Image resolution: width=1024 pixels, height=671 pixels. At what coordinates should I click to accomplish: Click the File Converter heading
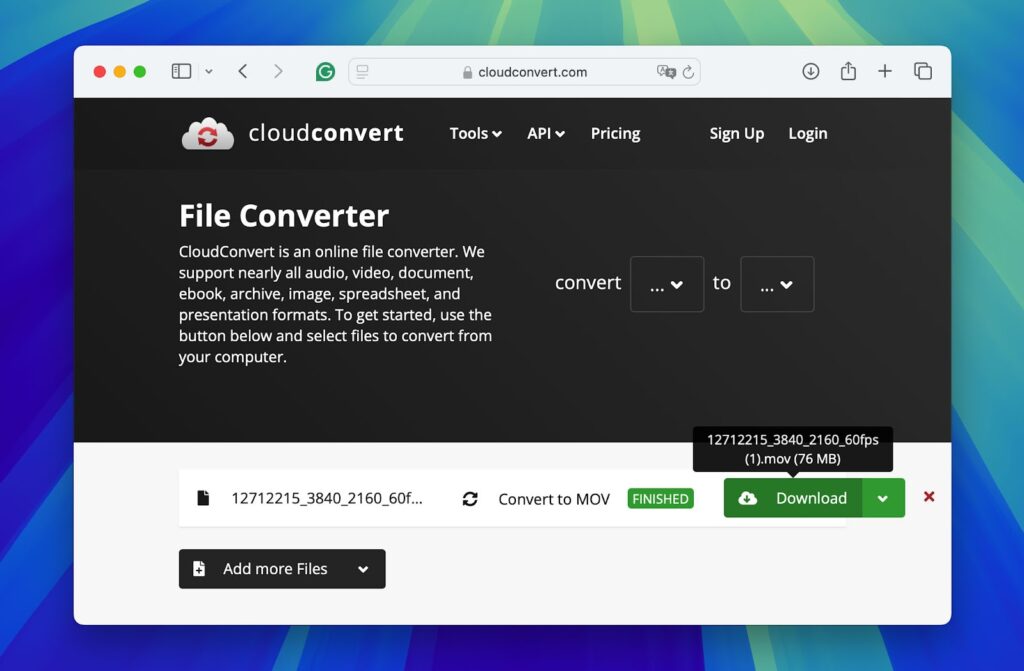point(284,216)
